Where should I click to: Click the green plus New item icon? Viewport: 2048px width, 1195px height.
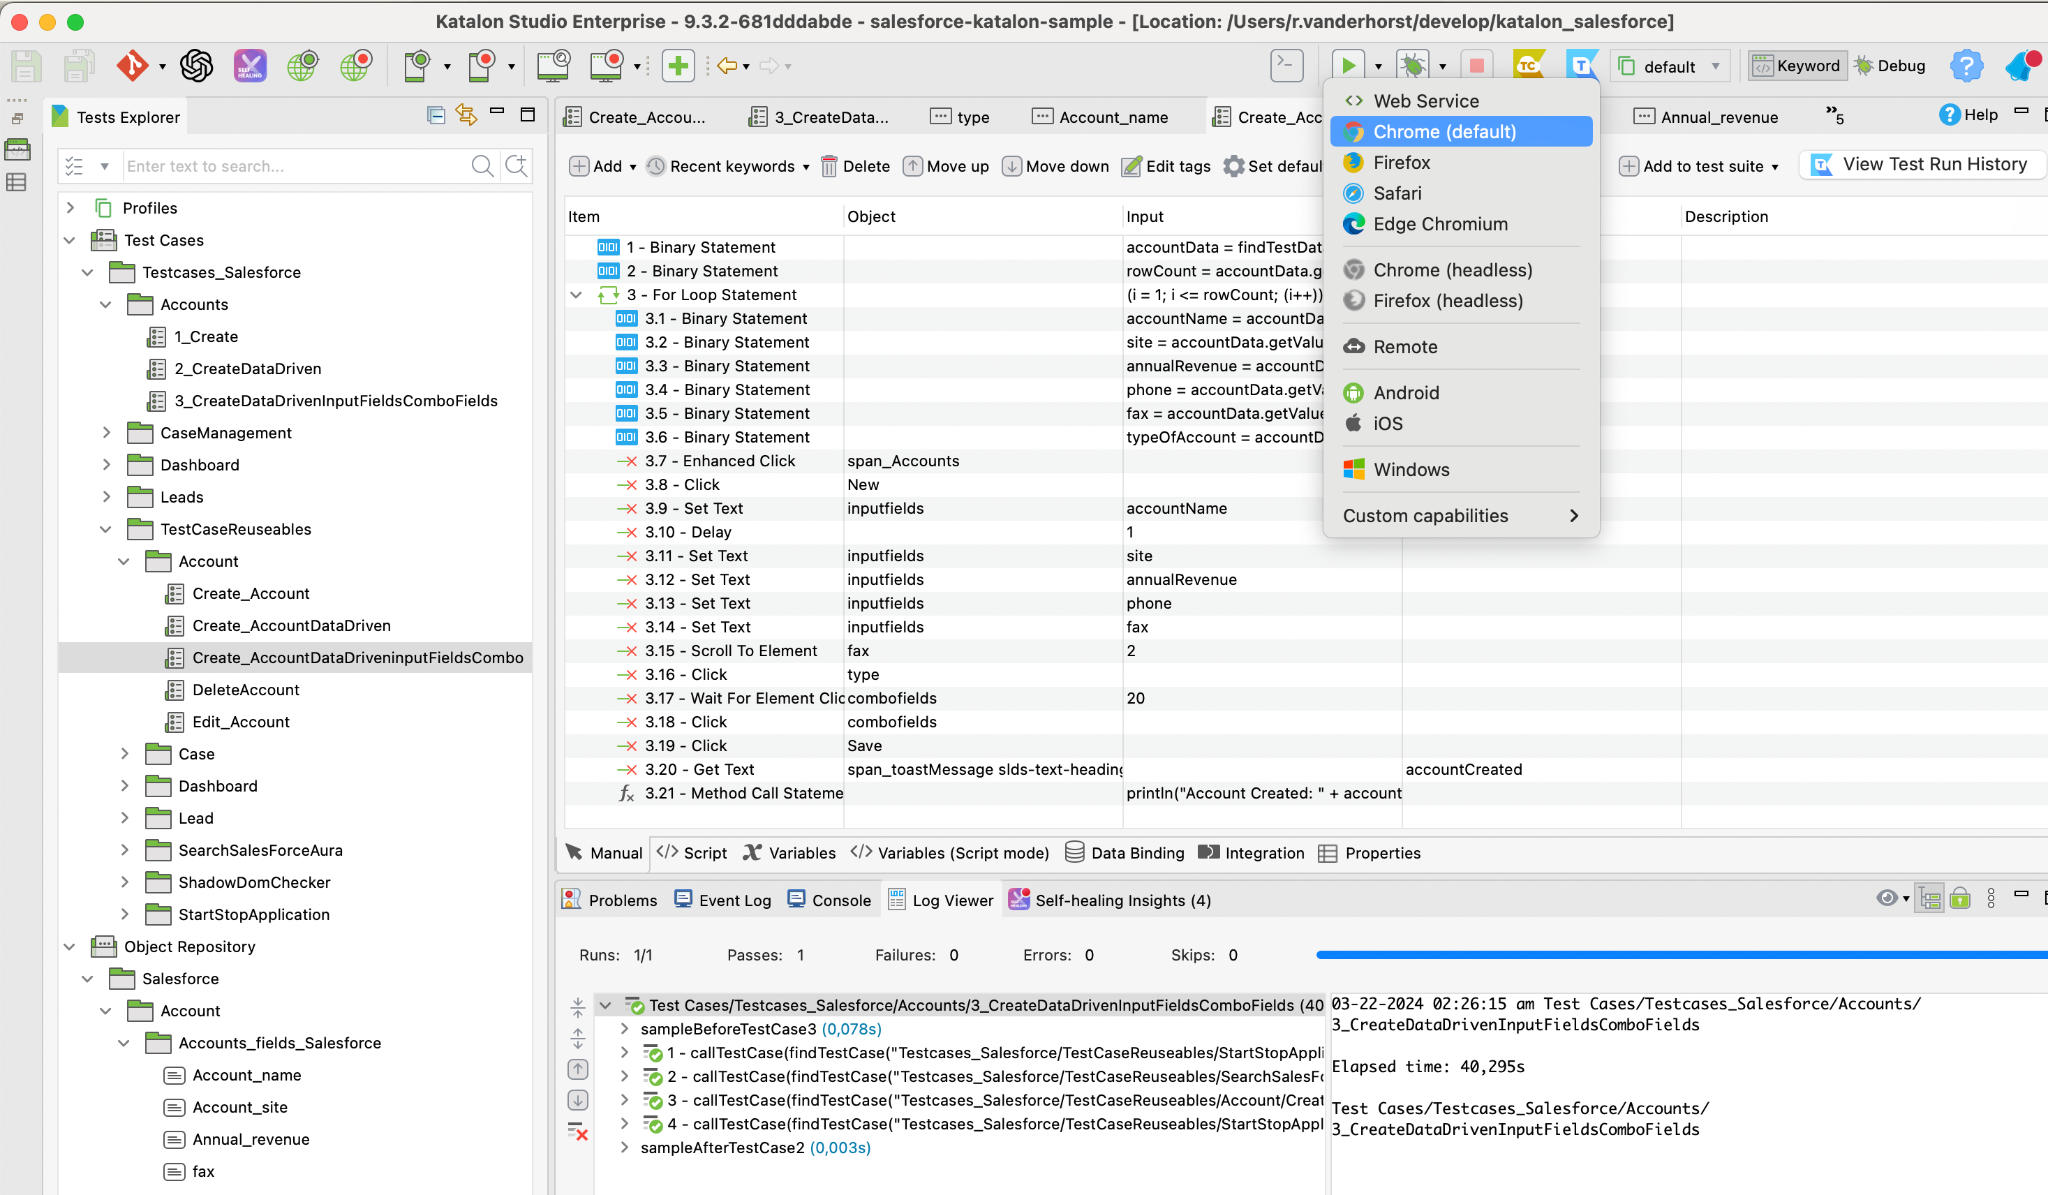click(678, 66)
